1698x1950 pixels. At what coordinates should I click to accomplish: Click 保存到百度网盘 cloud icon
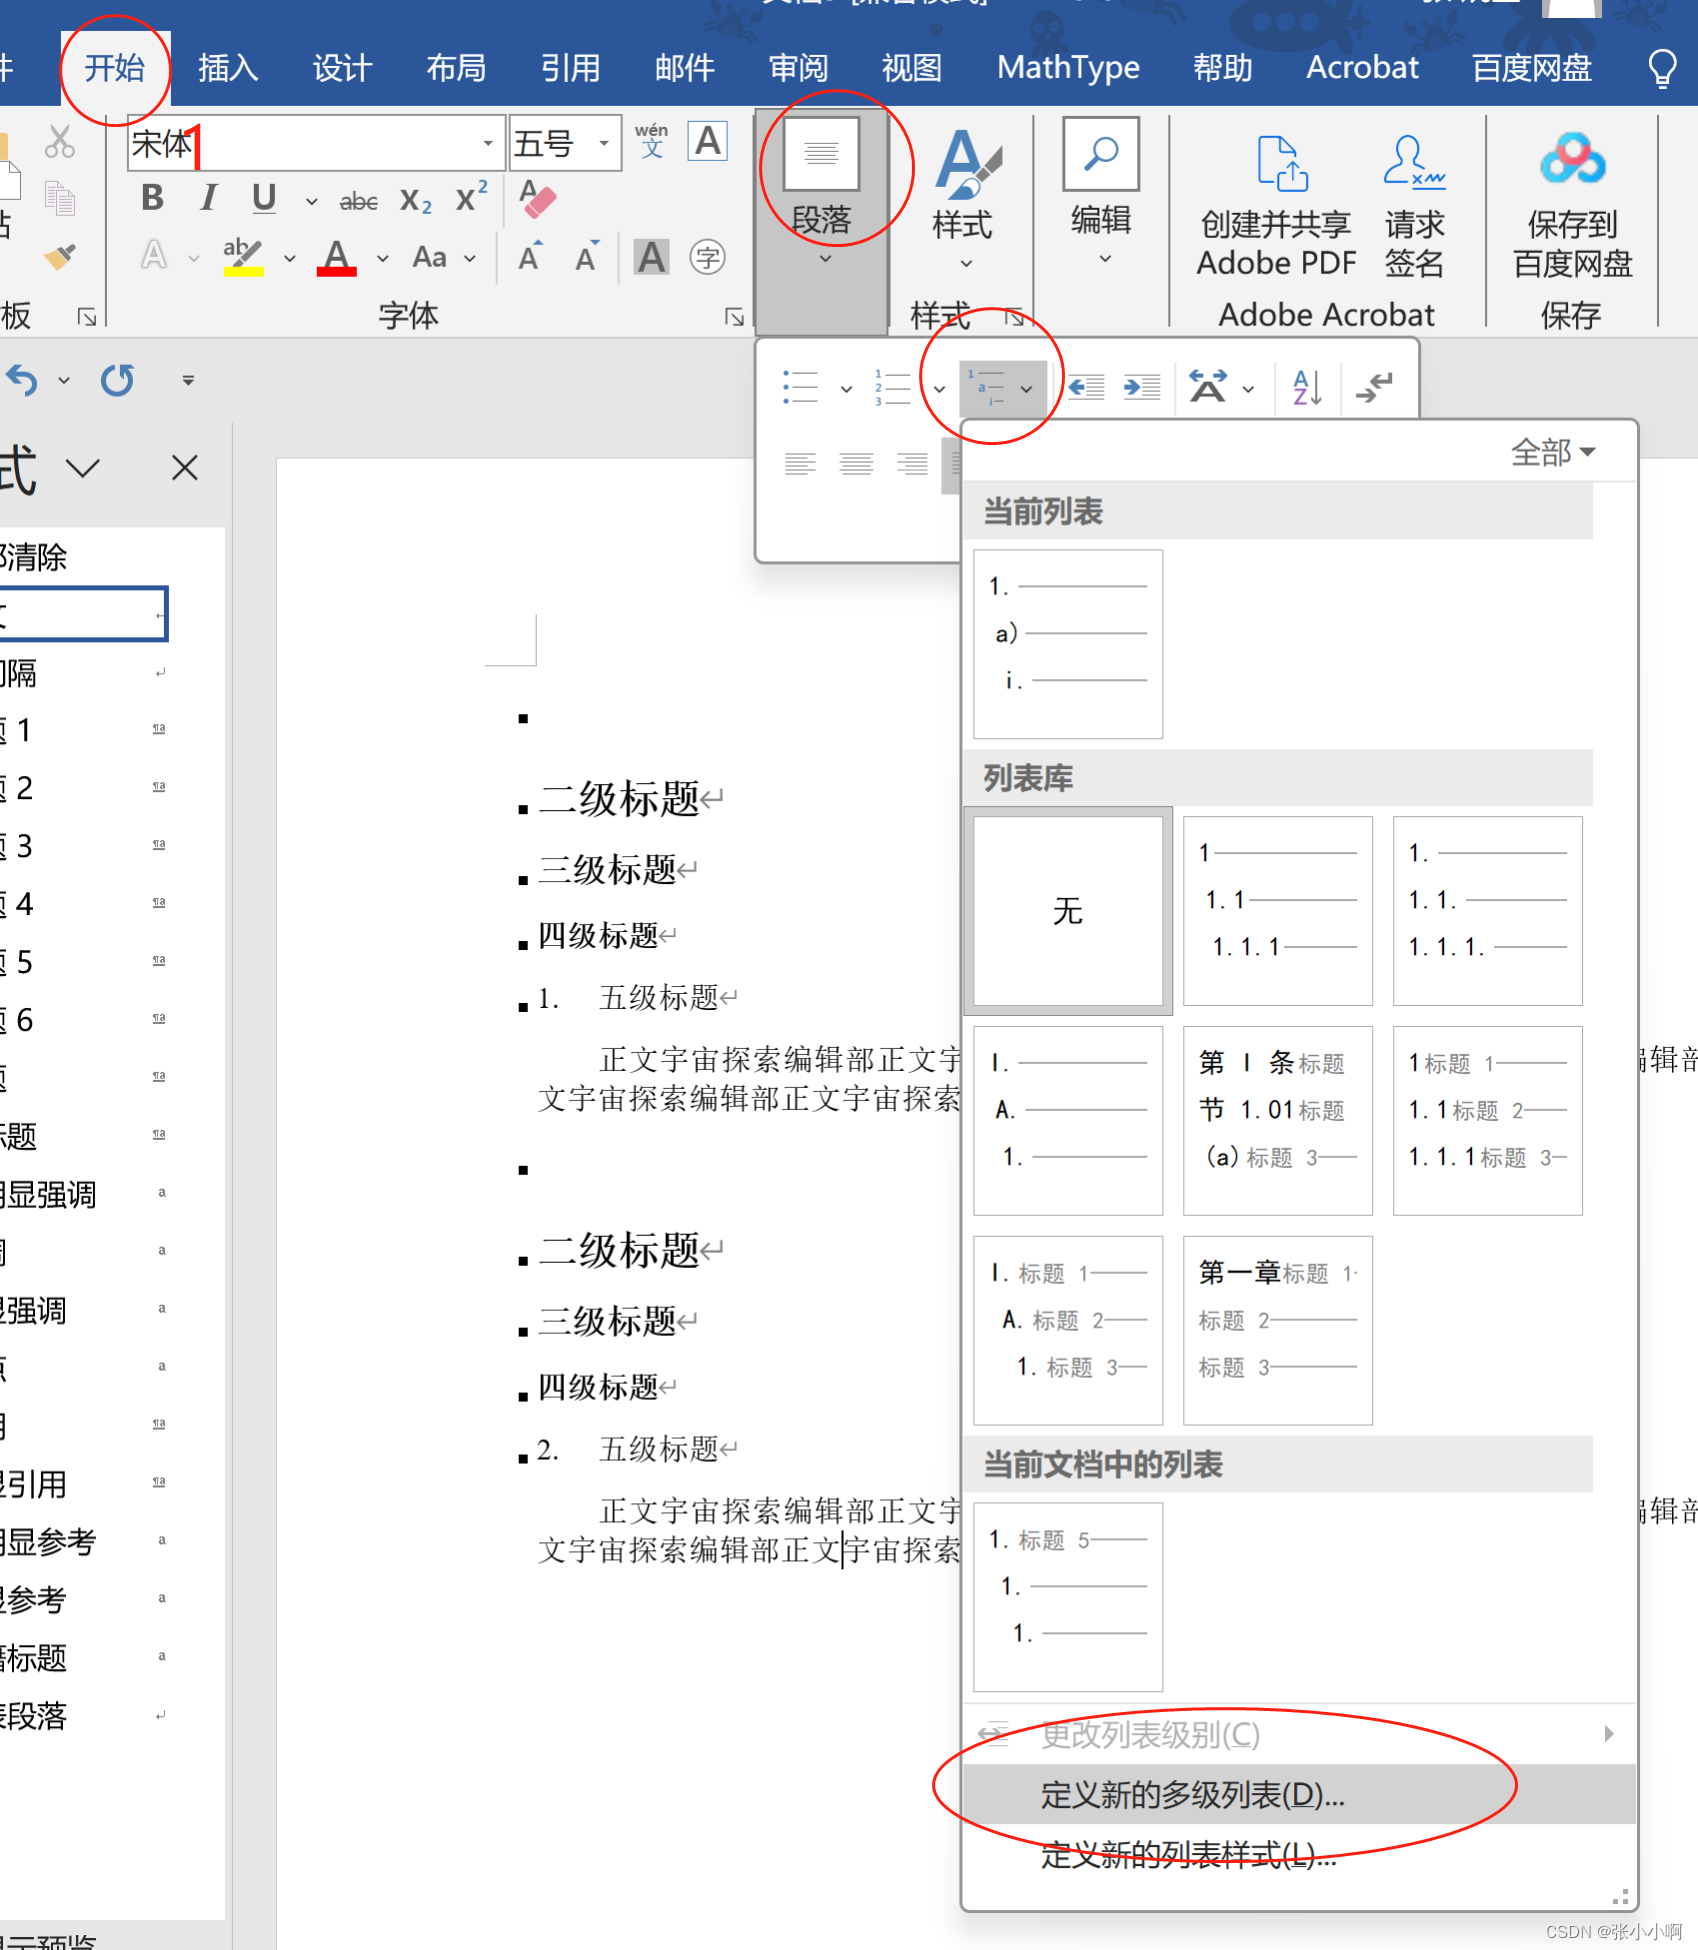point(1572,205)
